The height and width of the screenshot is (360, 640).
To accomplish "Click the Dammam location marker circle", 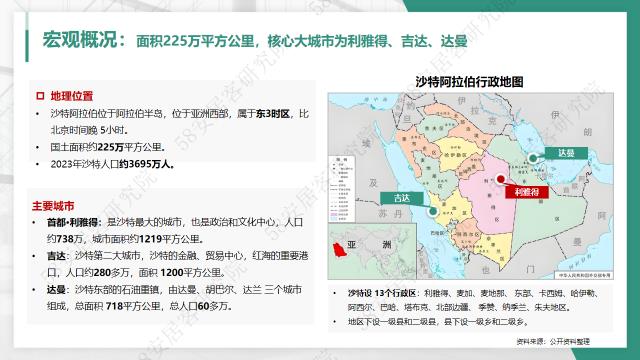I will click(532, 158).
